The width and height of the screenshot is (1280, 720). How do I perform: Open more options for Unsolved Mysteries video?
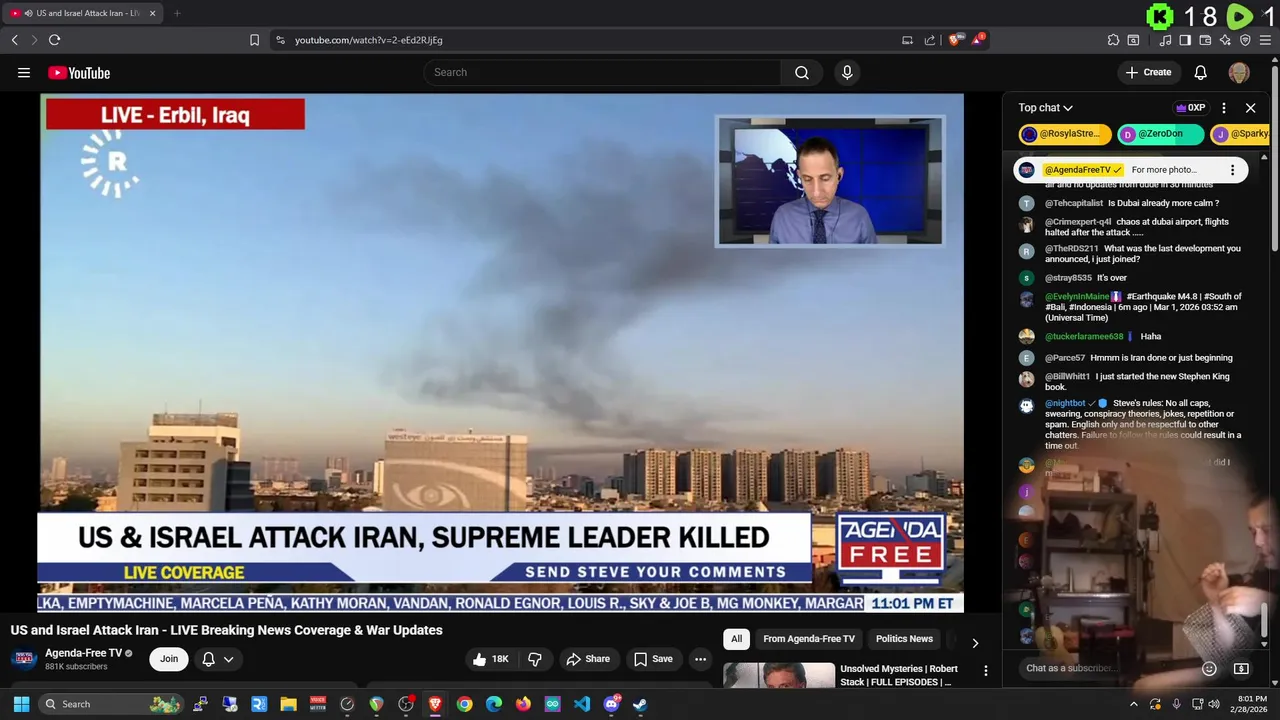985,671
